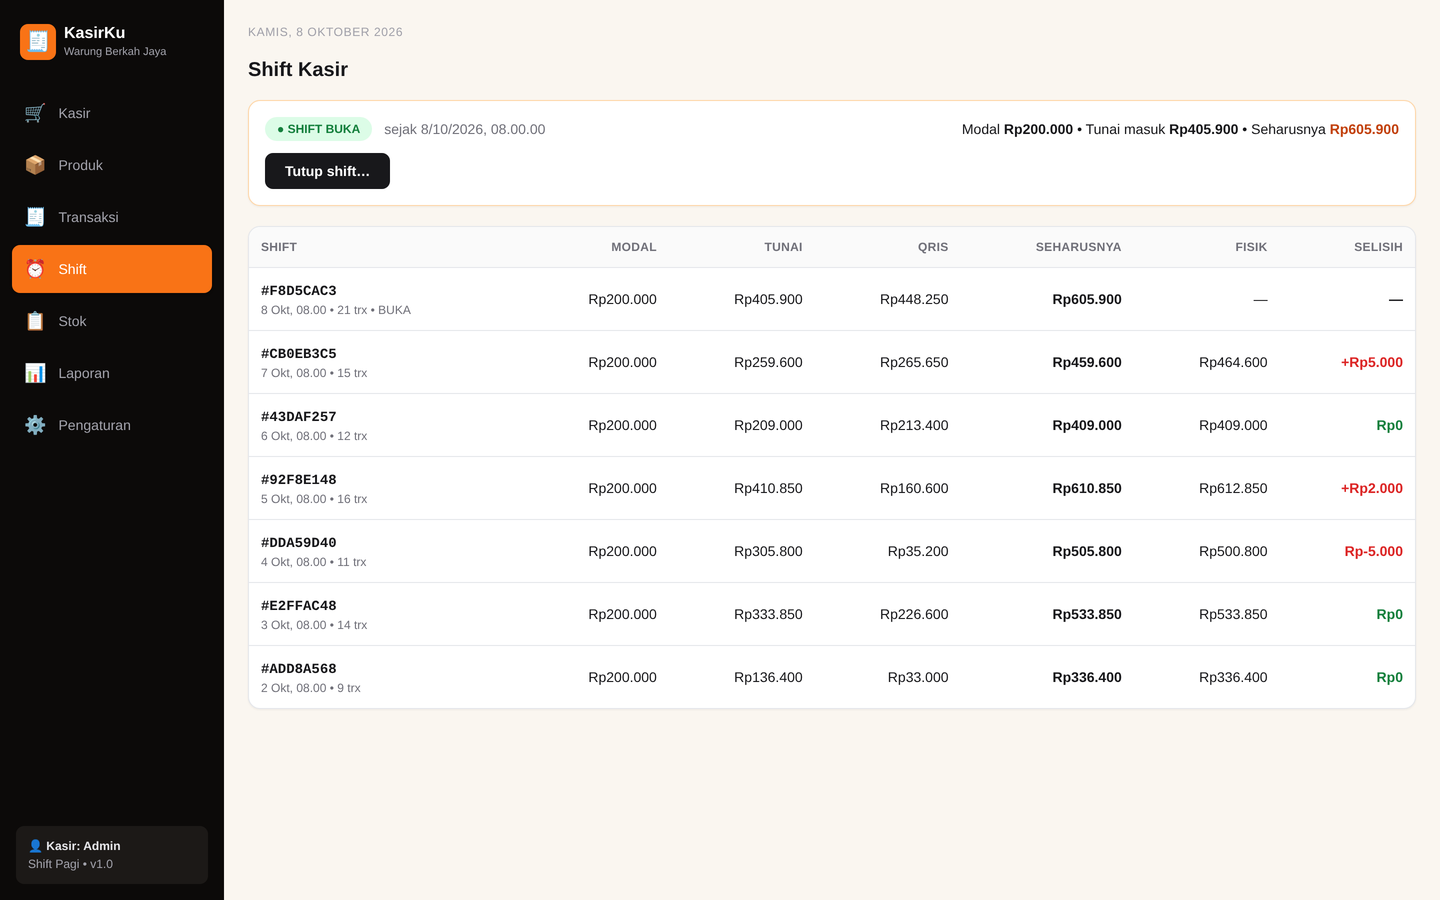Click the Kasir Admin user icon
Screen dimensions: 1440x900
35,846
